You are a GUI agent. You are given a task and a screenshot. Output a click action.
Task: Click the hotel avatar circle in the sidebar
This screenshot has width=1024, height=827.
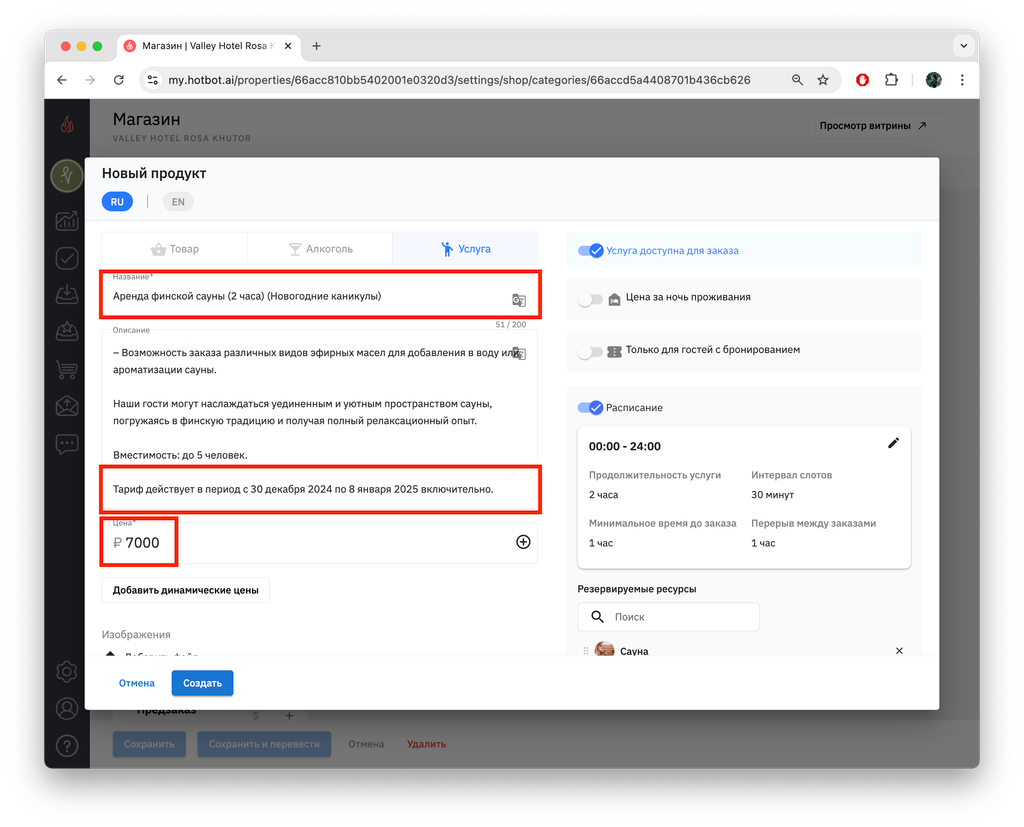click(67, 175)
